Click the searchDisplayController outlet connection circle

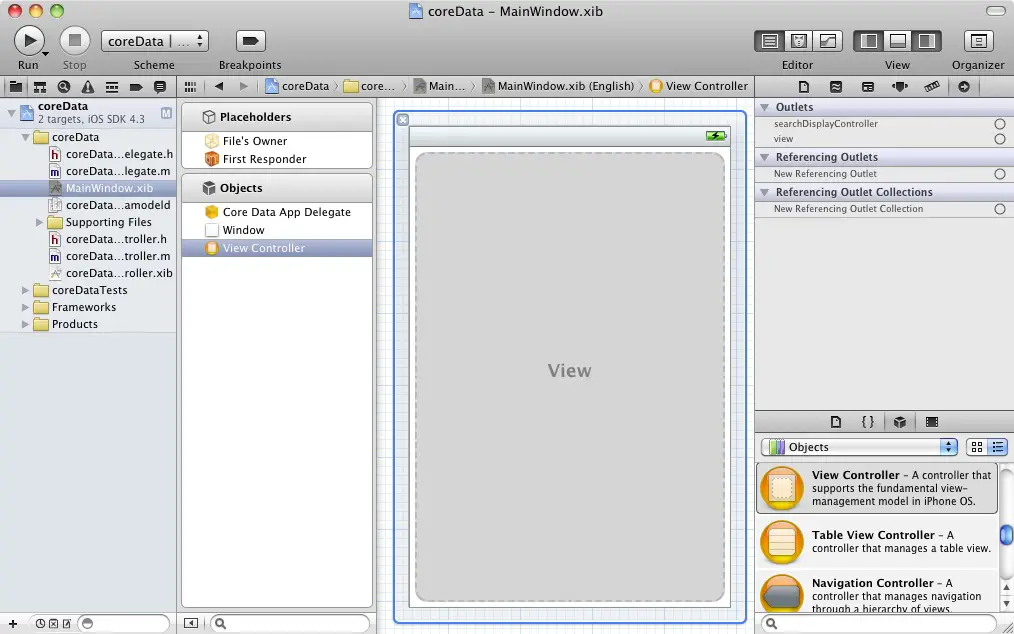[x=999, y=124]
